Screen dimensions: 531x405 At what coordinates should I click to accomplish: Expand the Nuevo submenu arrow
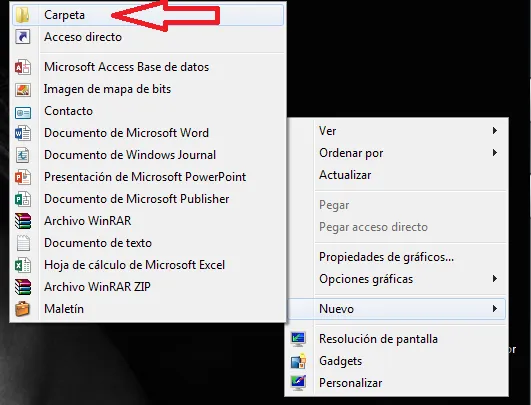pyautogui.click(x=495, y=308)
